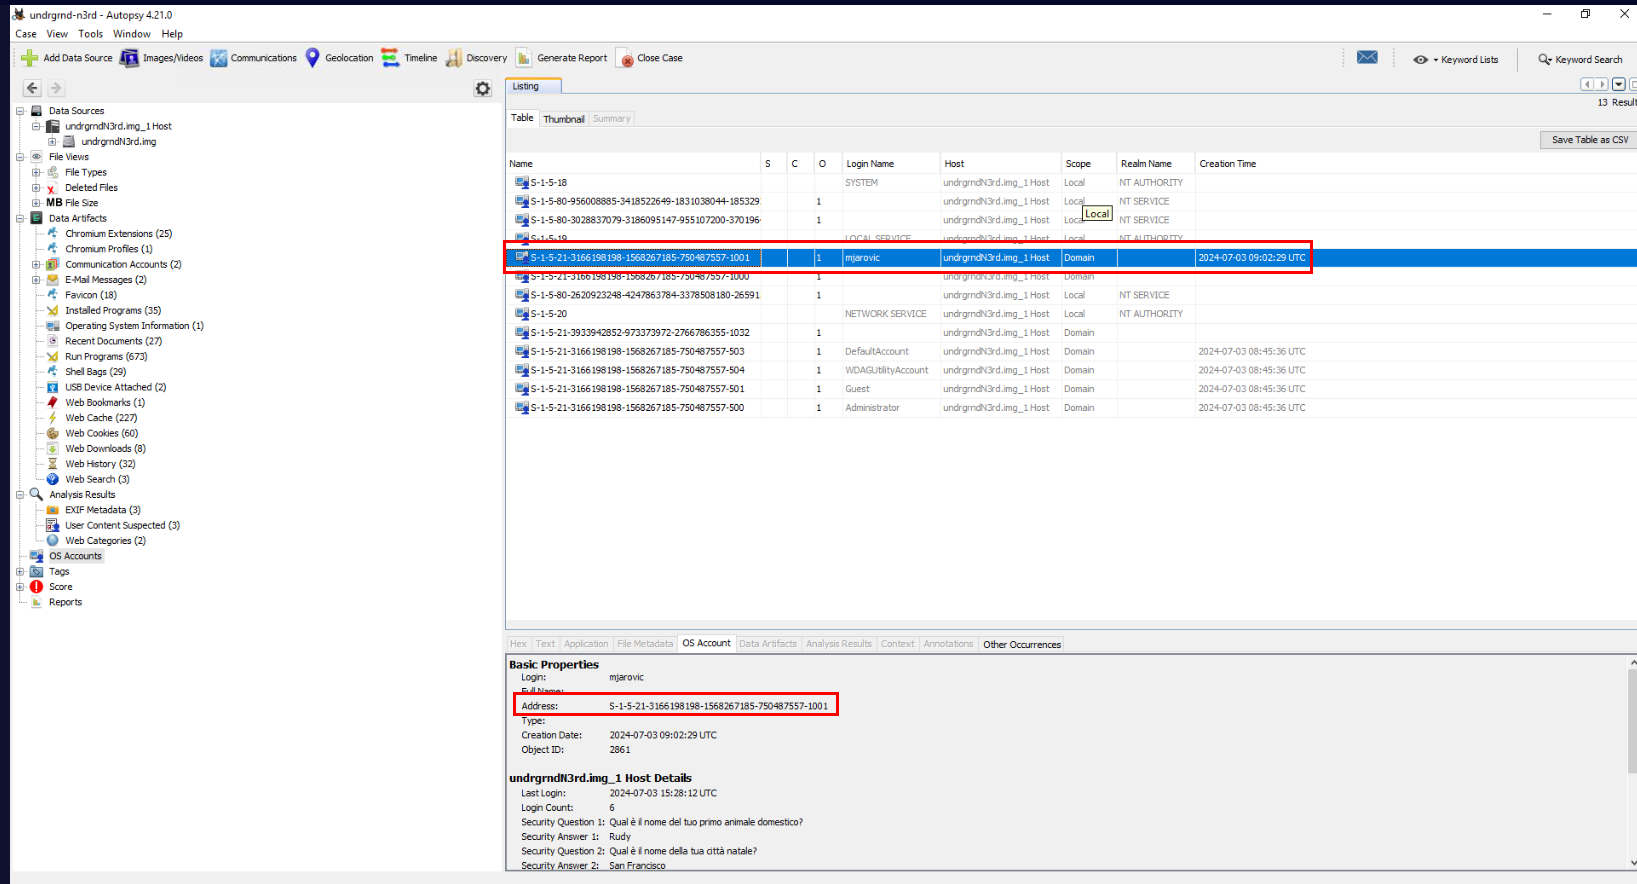Screen dimensions: 1637x884
Task: Collapse the Analysis Results node
Action: coord(20,495)
